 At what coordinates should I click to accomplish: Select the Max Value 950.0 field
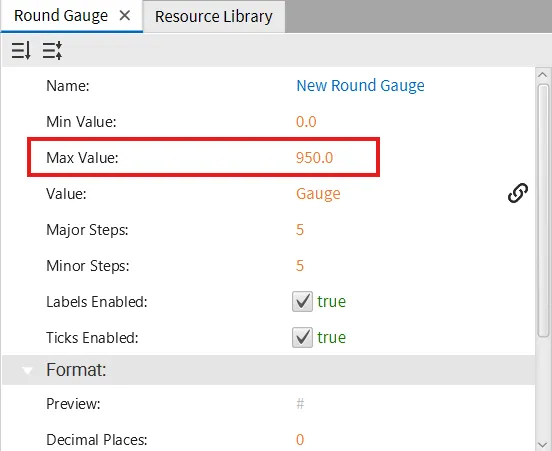click(x=314, y=158)
